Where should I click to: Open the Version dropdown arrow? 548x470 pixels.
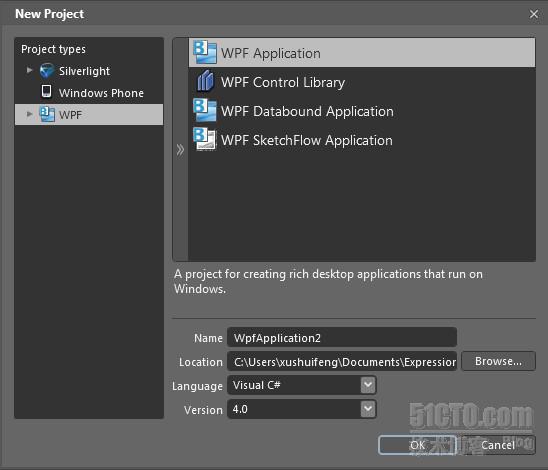368,409
